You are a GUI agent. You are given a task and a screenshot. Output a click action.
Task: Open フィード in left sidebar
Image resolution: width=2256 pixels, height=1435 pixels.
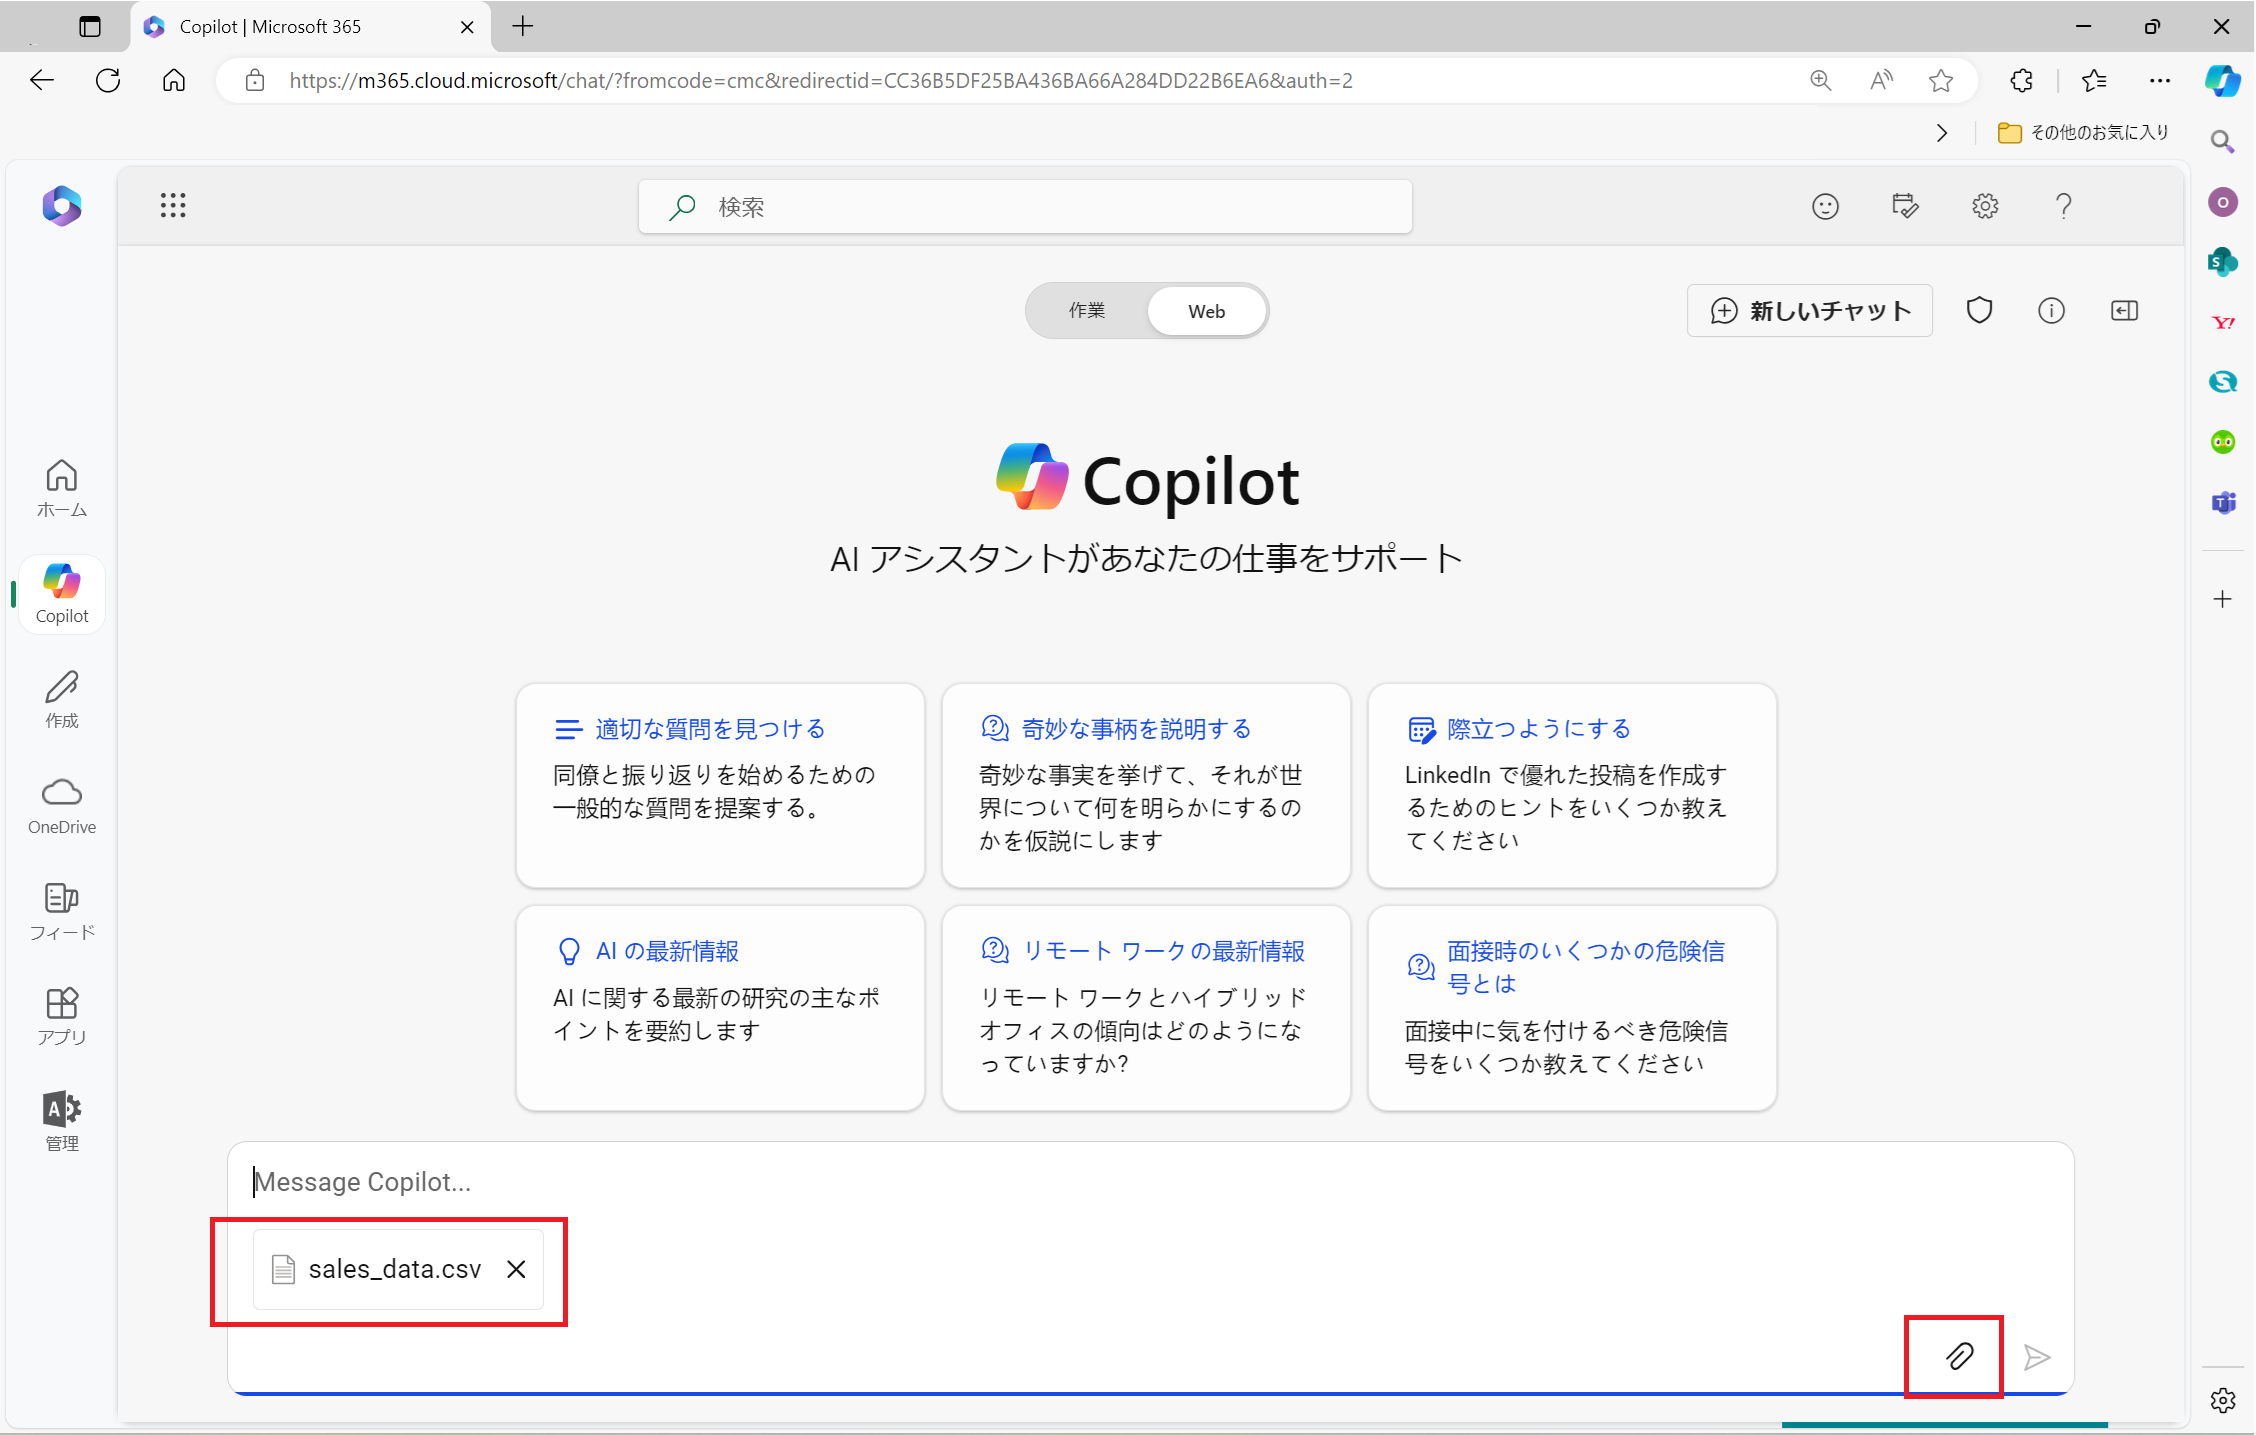(62, 911)
